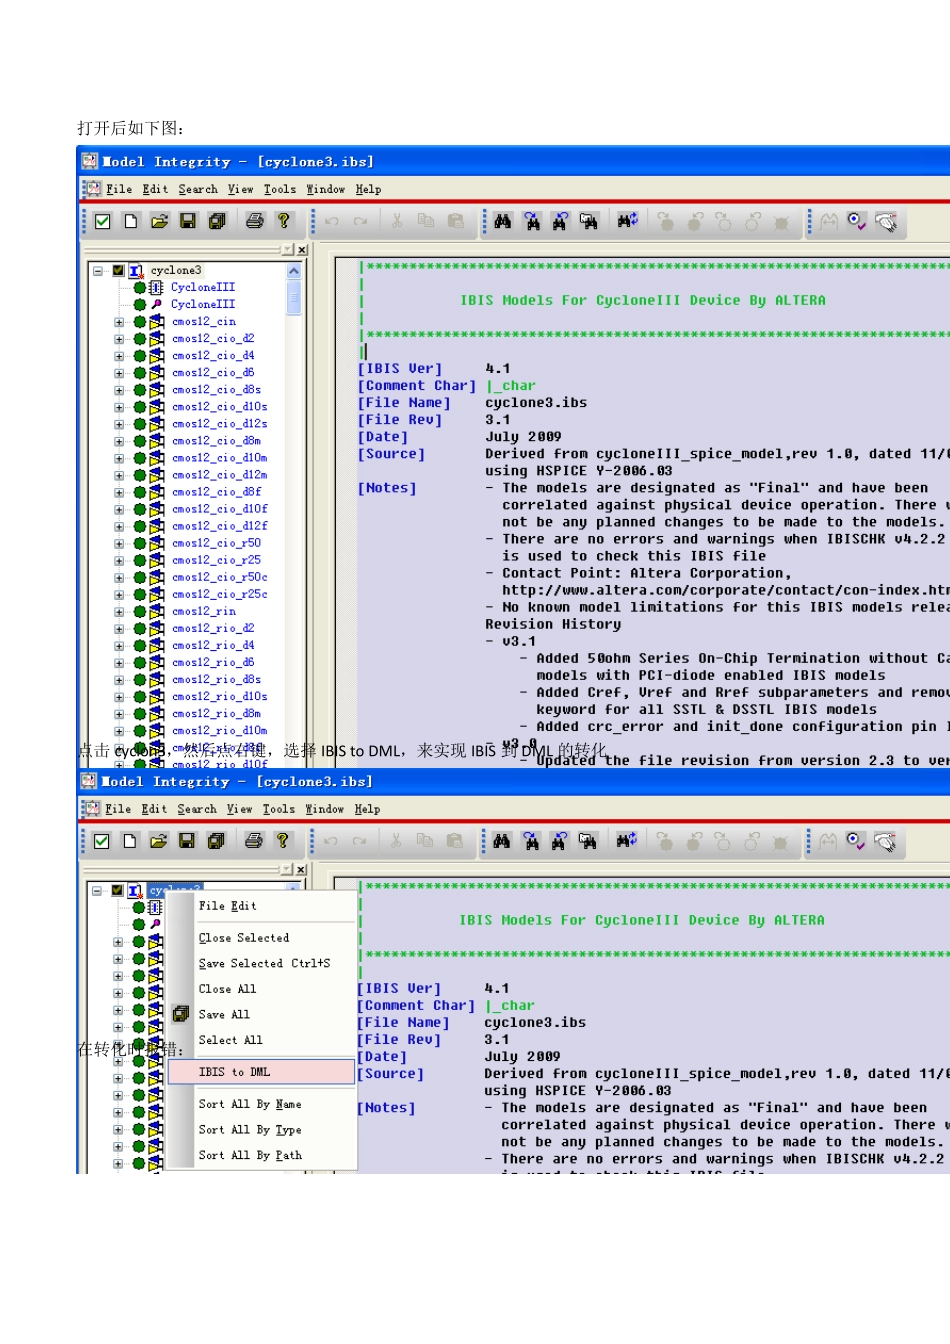Click Close Selected in the context menu

point(243,938)
